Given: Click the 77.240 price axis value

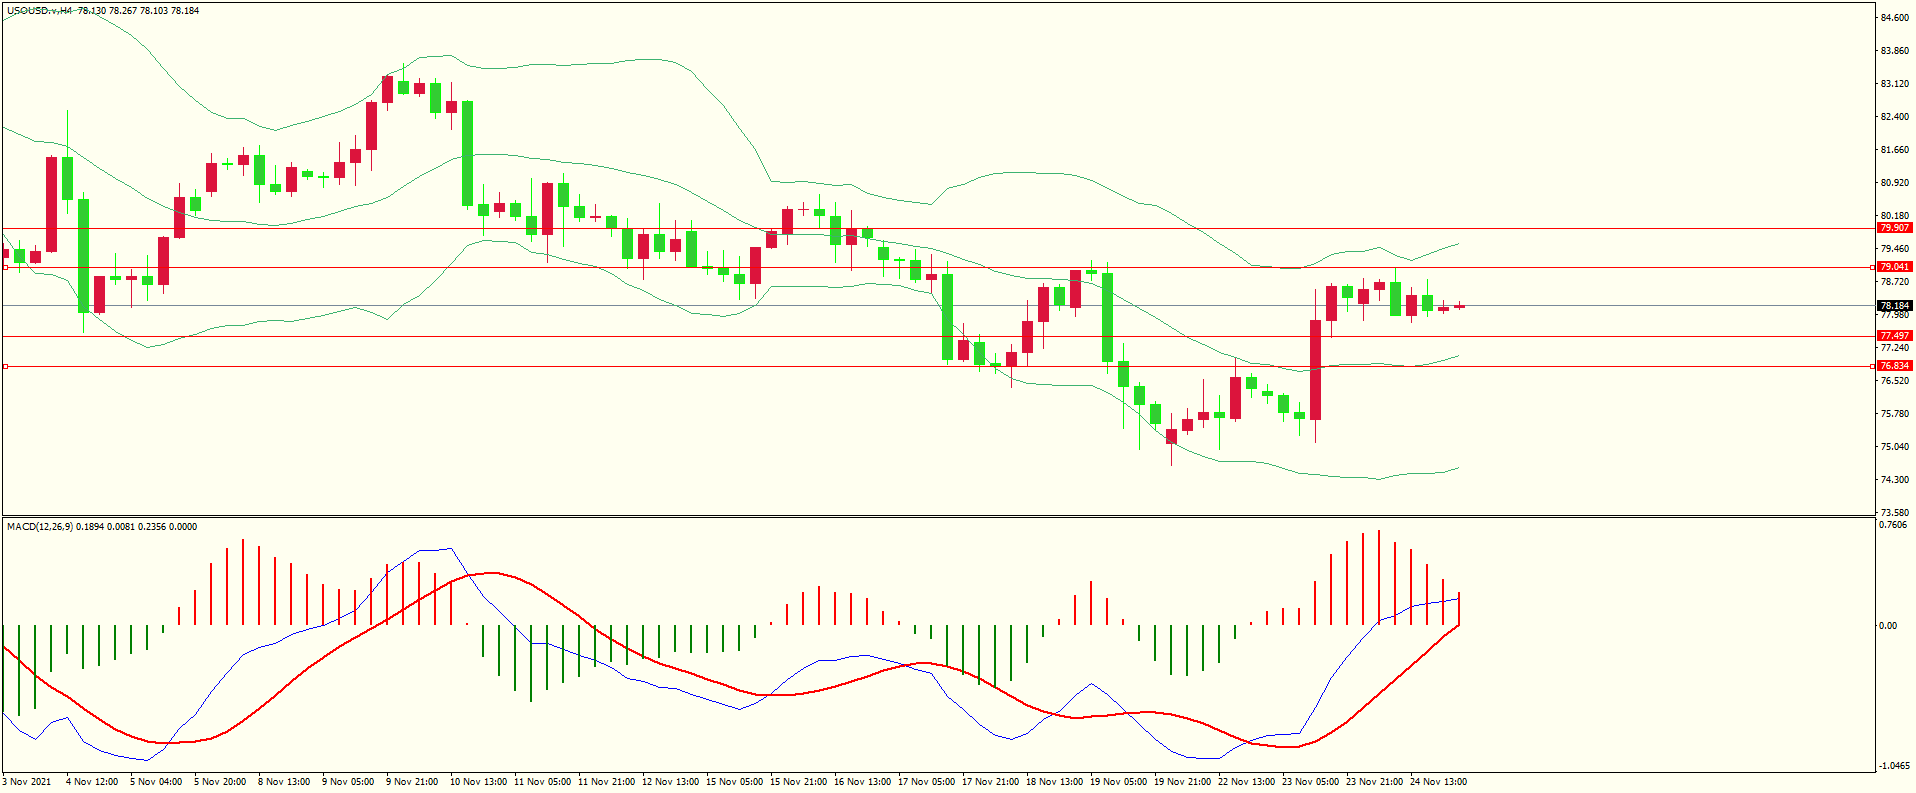Looking at the screenshot, I should pyautogui.click(x=1895, y=348).
